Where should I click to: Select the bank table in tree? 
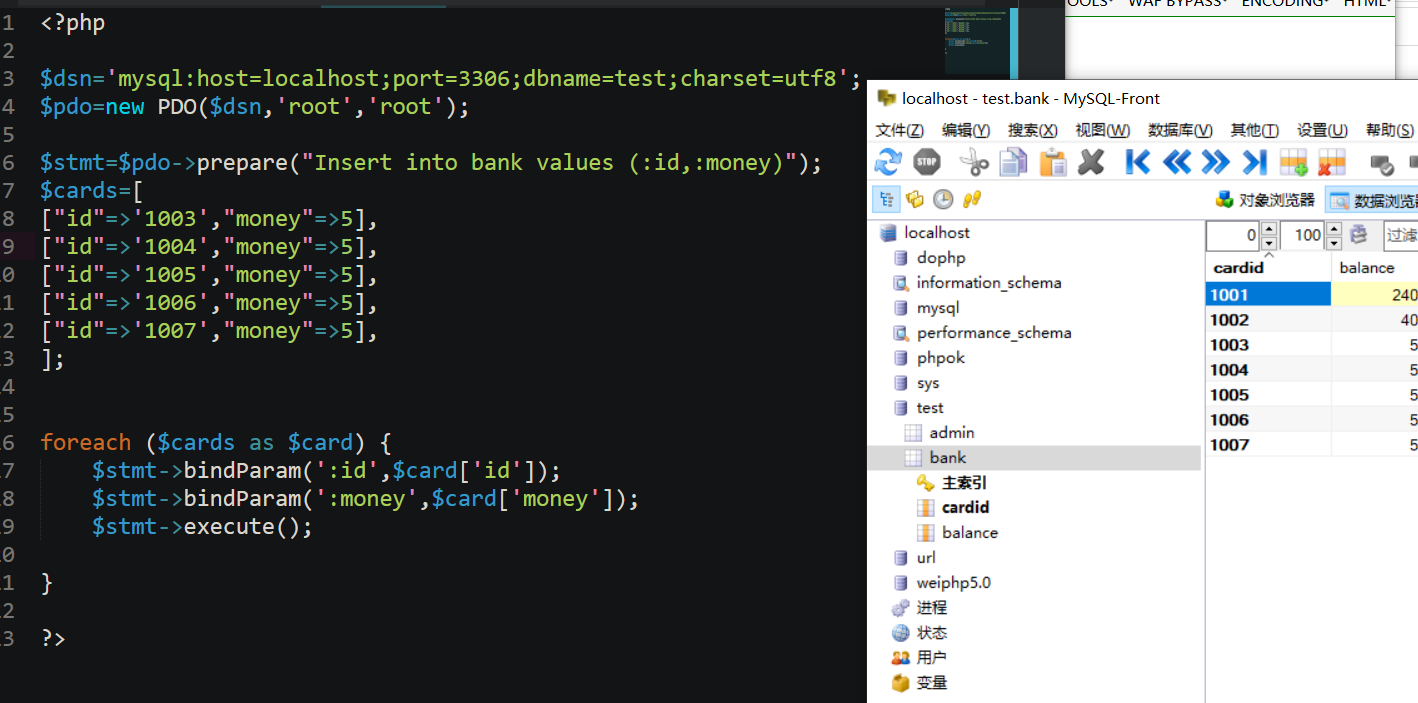tap(948, 457)
